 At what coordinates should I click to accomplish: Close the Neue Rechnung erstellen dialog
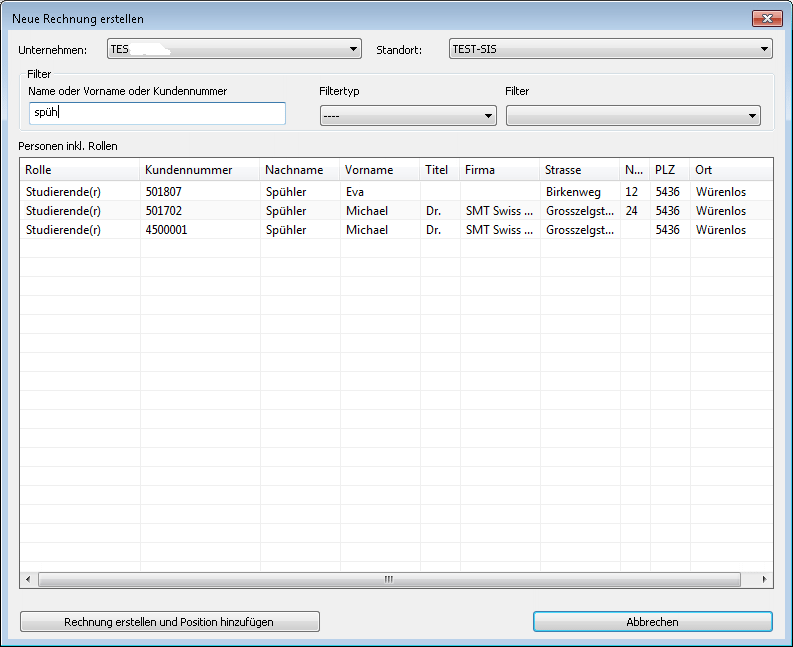pyautogui.click(x=768, y=18)
